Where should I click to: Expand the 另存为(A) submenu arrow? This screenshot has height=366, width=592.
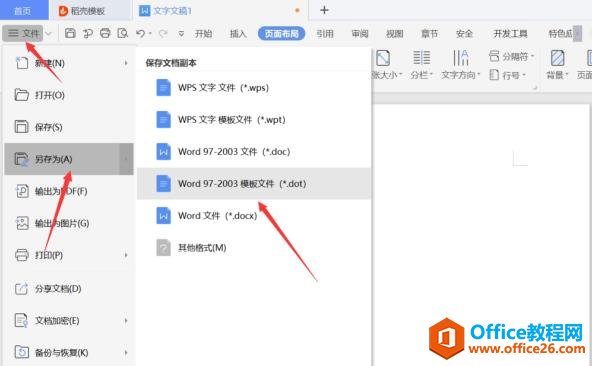[x=126, y=159]
